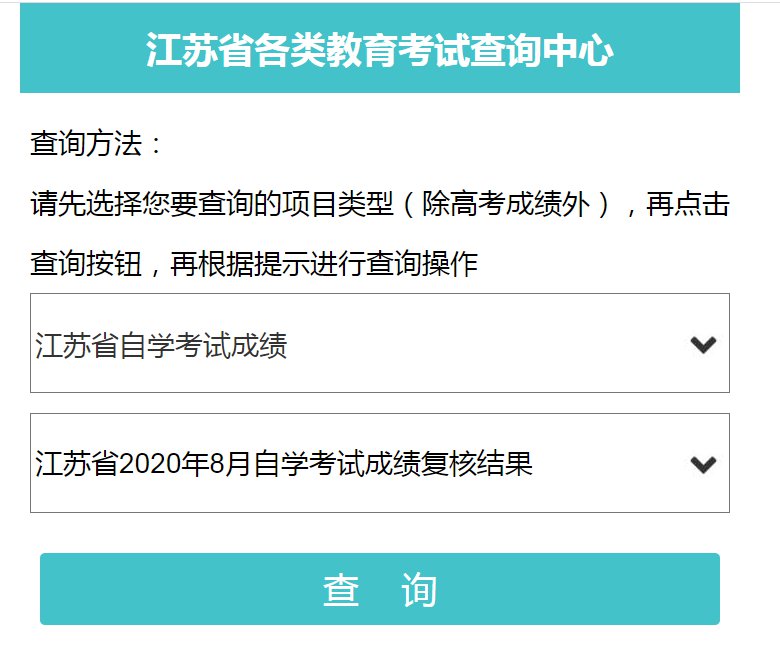
Task: Expand the 江苏省2020年8月自学考试成绩复核结果 dropdown
Action: [x=379, y=463]
